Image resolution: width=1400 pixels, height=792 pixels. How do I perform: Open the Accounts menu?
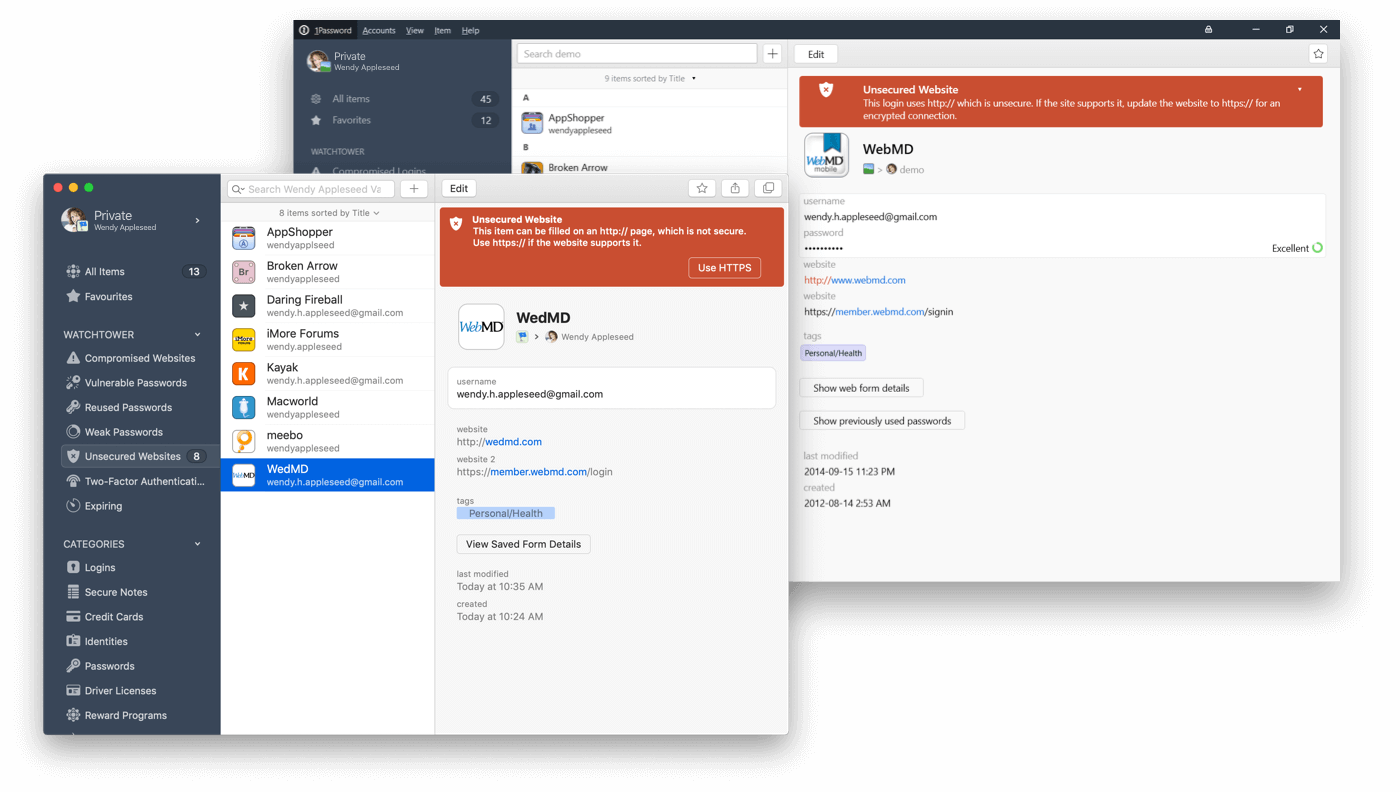[378, 30]
